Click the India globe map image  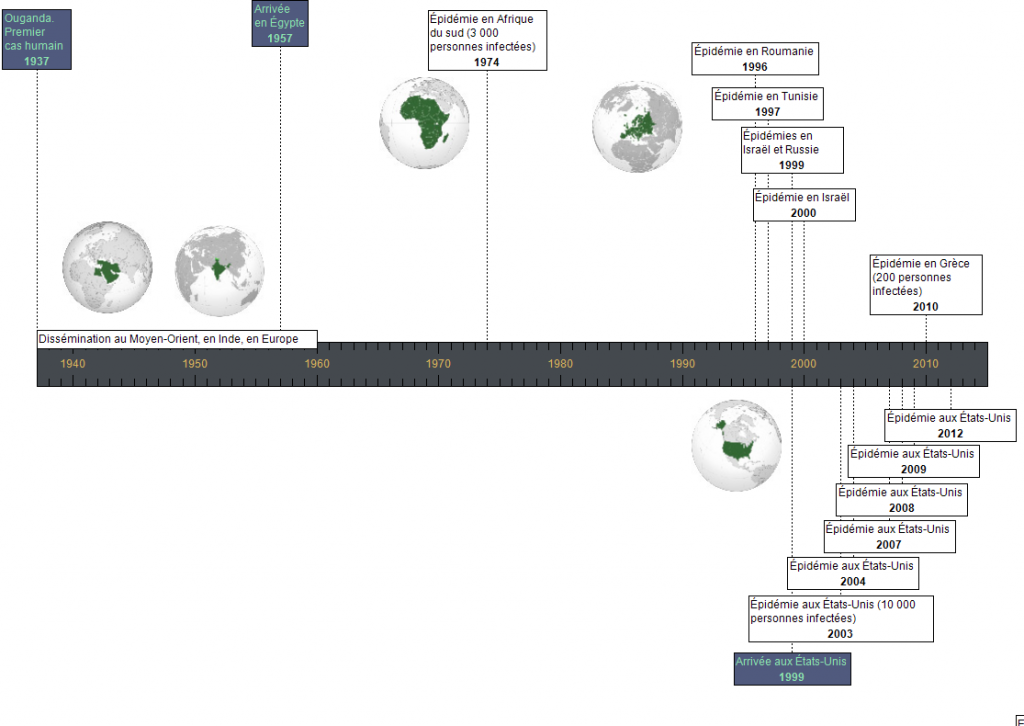pos(220,271)
